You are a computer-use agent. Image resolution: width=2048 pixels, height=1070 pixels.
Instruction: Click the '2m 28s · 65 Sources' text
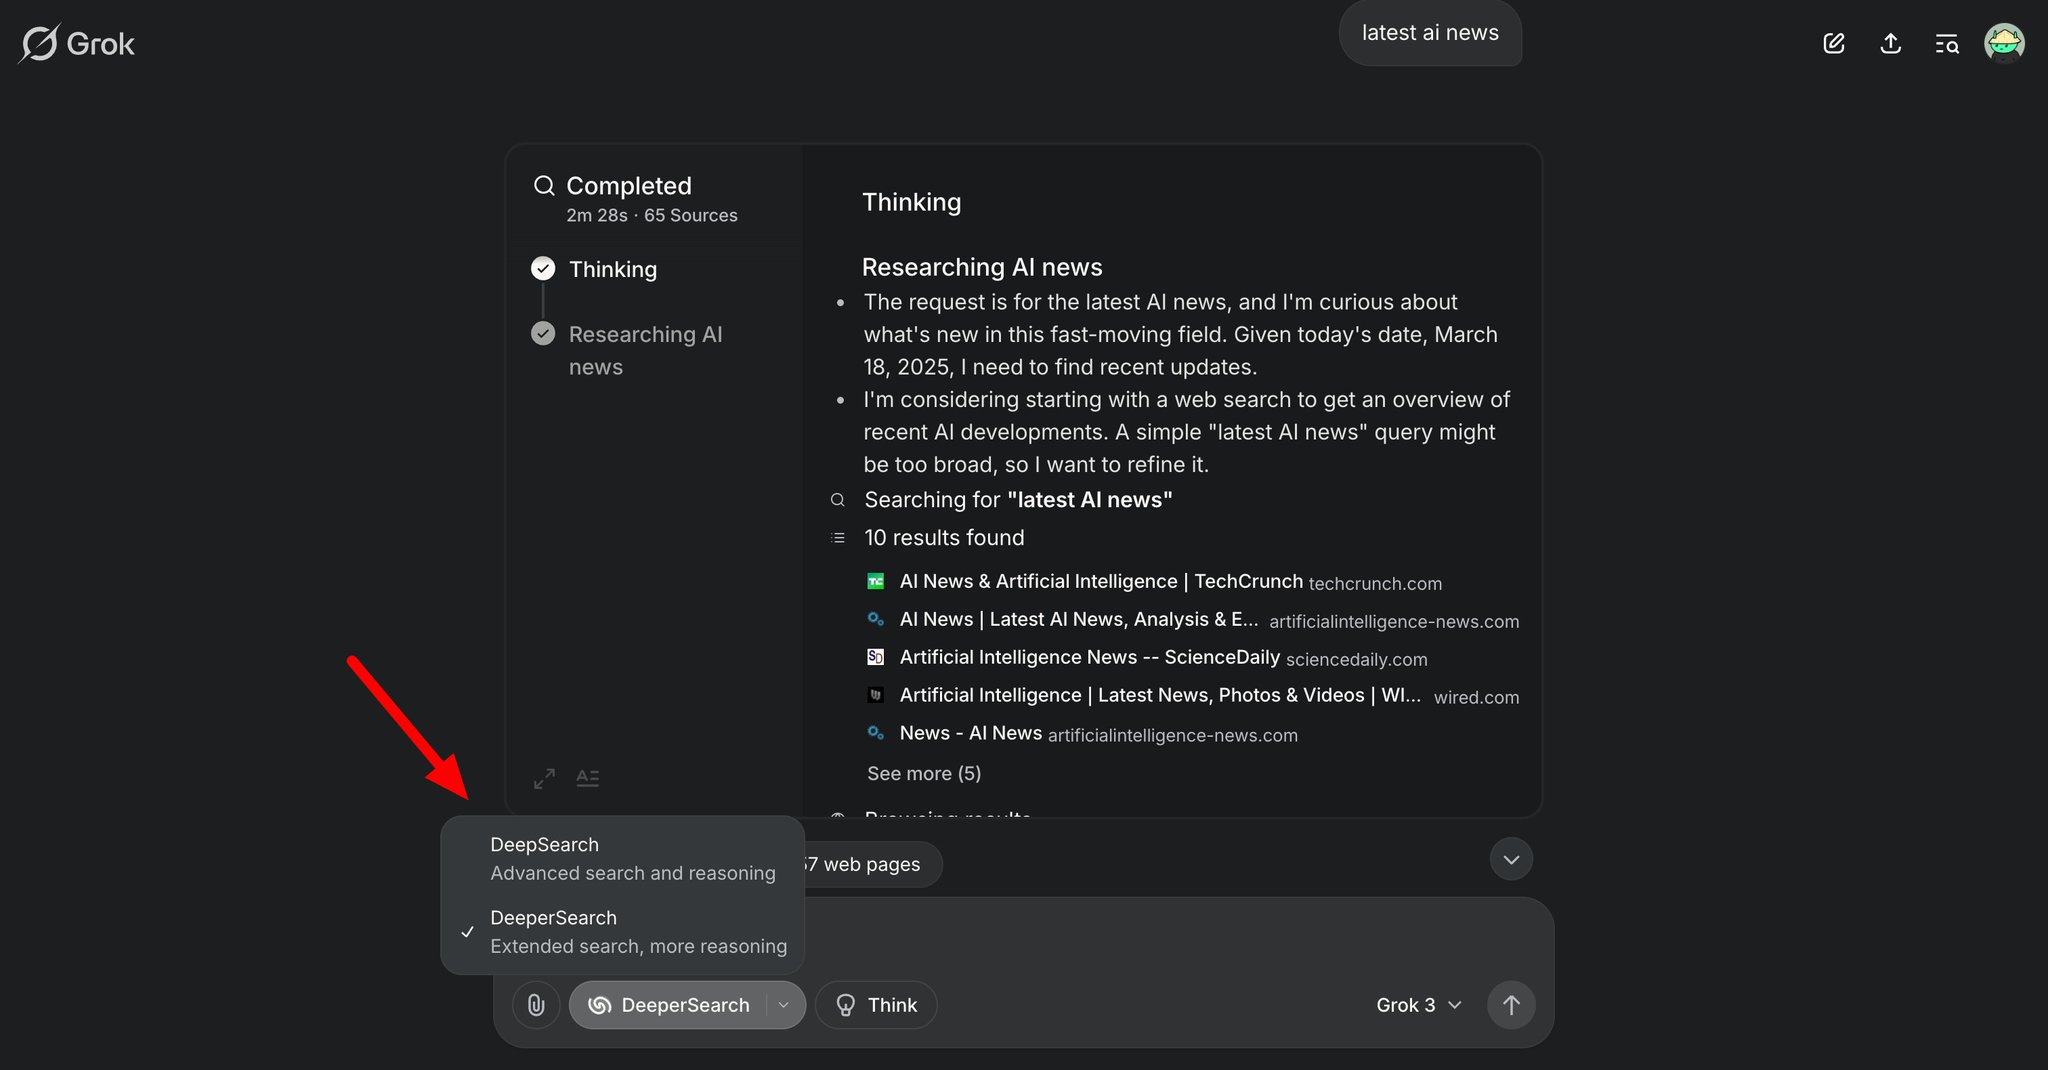[x=652, y=215]
